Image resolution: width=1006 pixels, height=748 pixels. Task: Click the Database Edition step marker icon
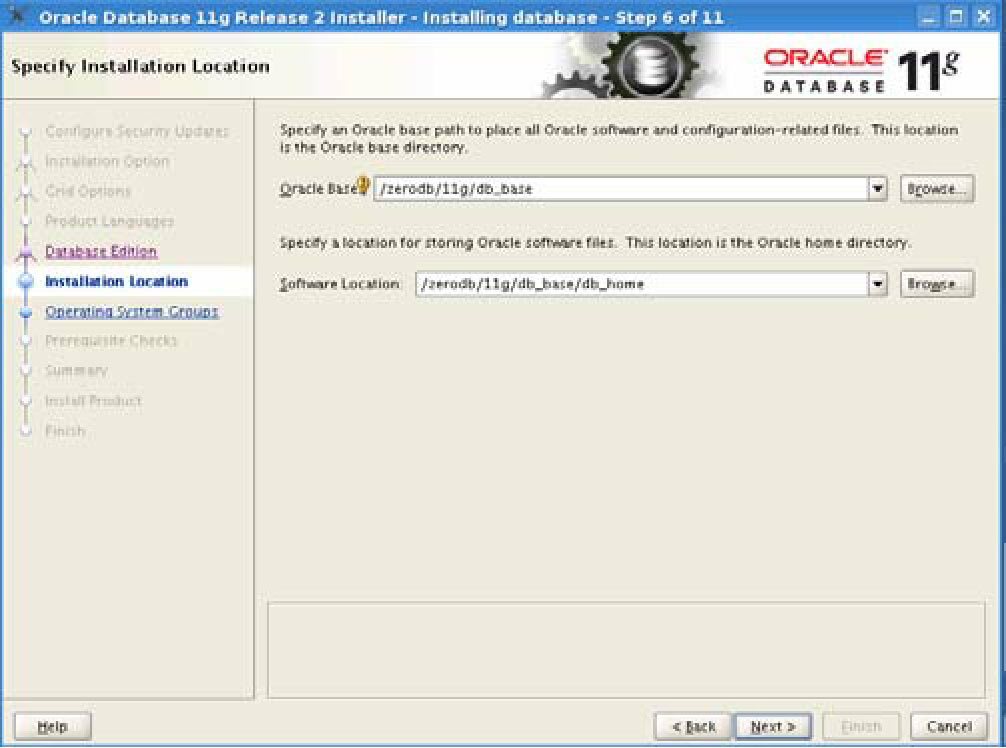pos(26,252)
